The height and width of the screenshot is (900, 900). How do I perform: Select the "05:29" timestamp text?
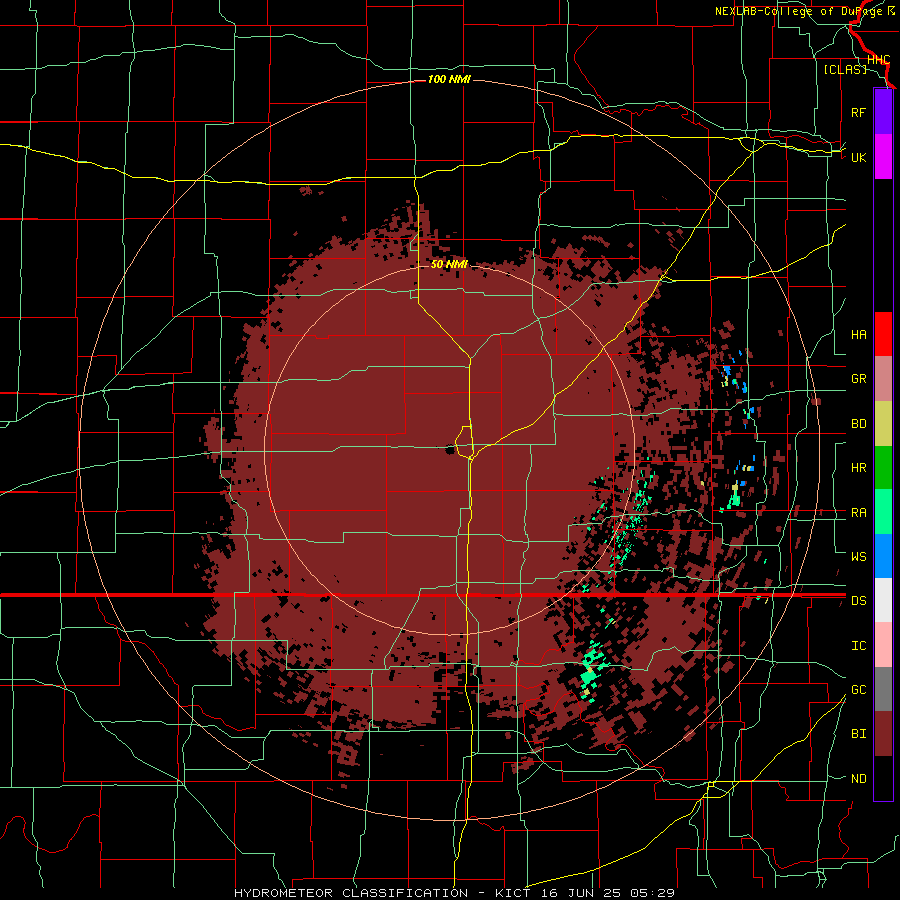tap(652, 893)
